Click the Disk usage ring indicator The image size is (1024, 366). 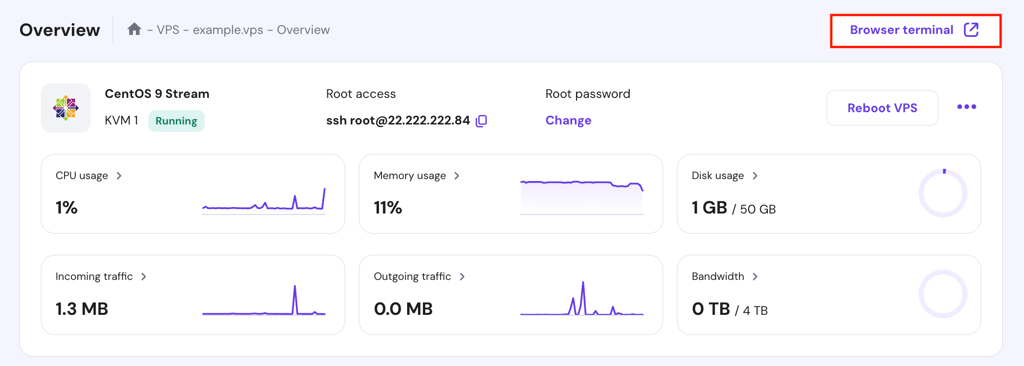[x=942, y=193]
